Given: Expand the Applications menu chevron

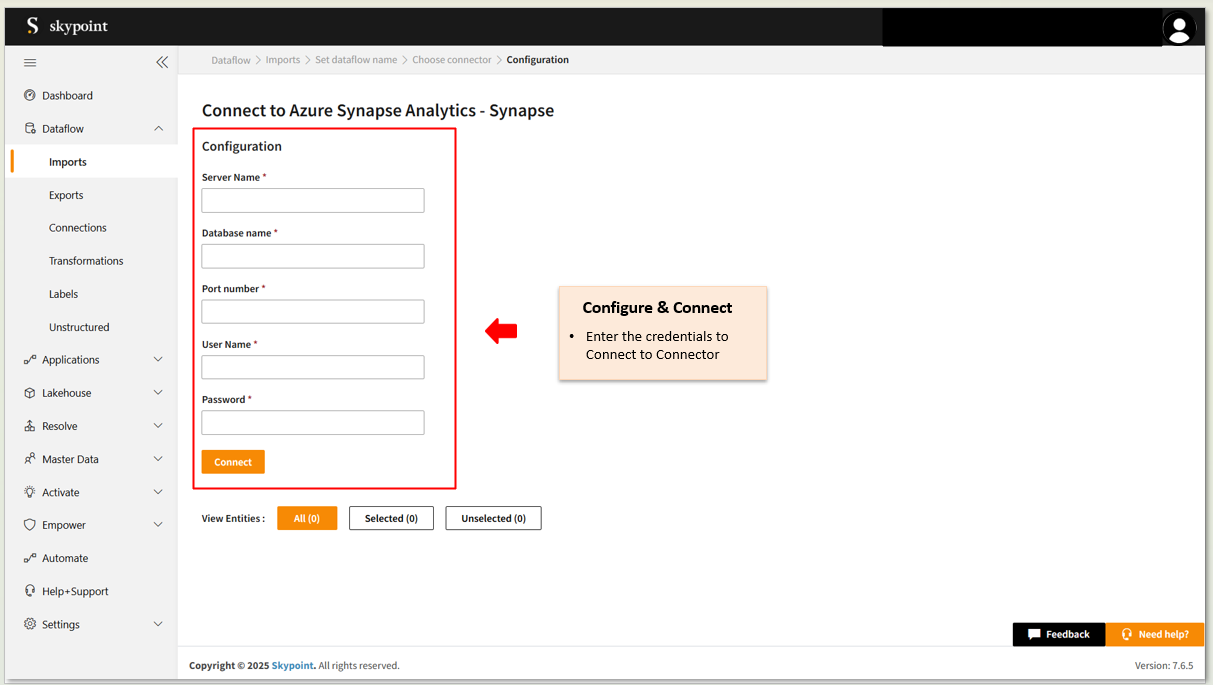Looking at the screenshot, I should pyautogui.click(x=158, y=360).
